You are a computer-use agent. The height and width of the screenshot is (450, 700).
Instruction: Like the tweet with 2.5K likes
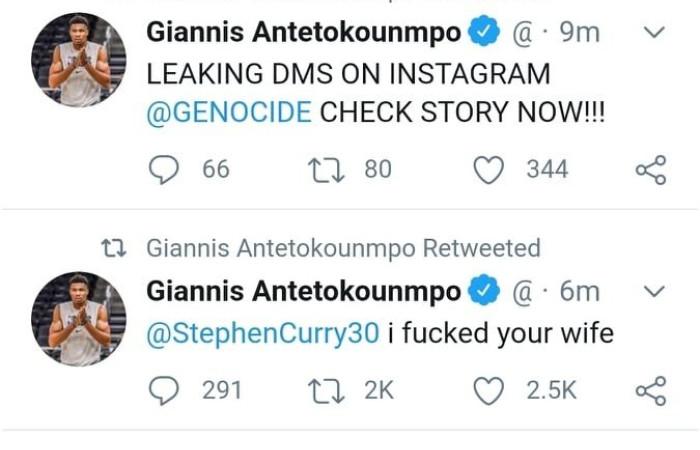tap(489, 390)
